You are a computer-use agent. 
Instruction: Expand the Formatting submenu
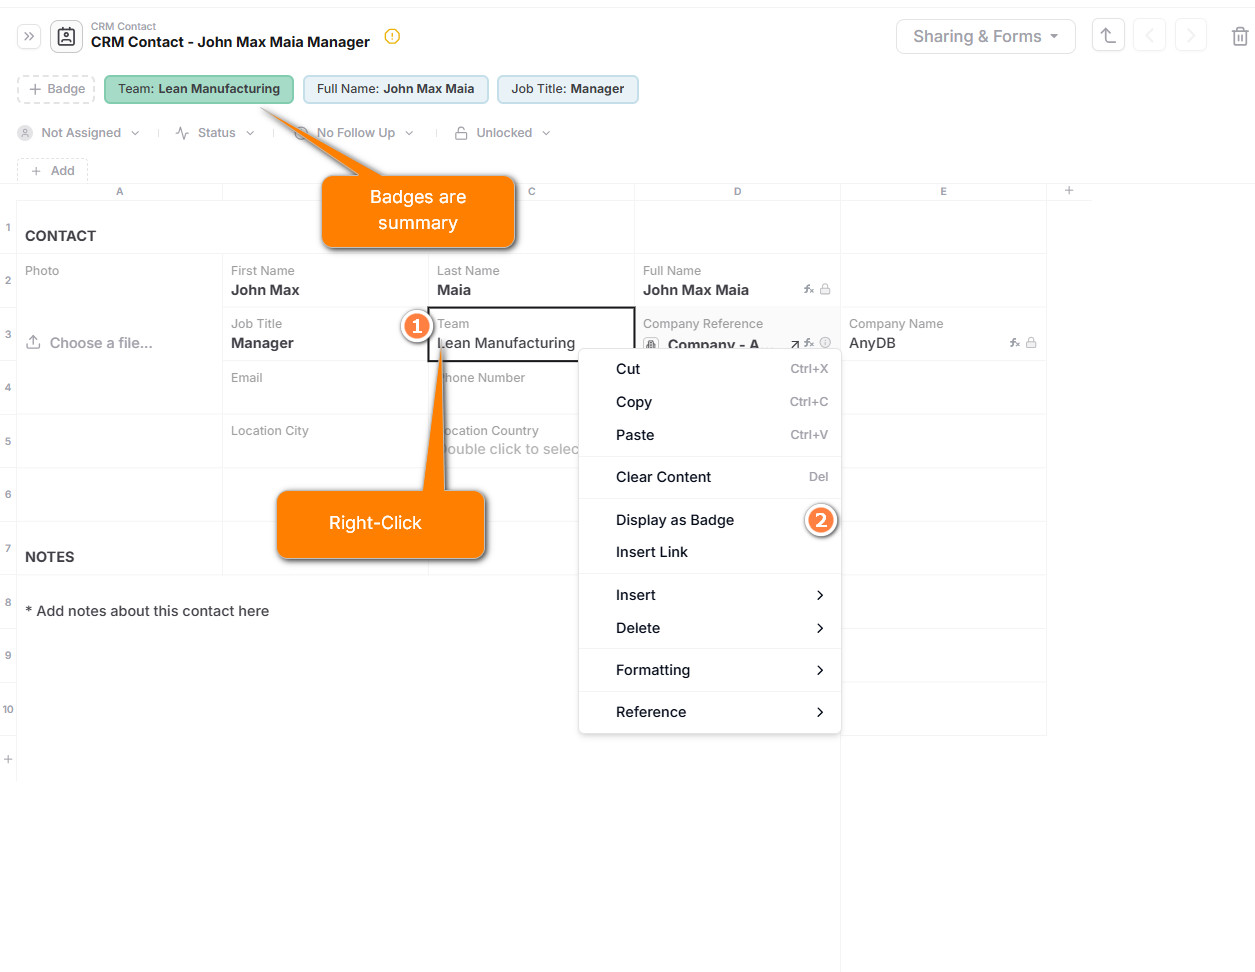710,670
